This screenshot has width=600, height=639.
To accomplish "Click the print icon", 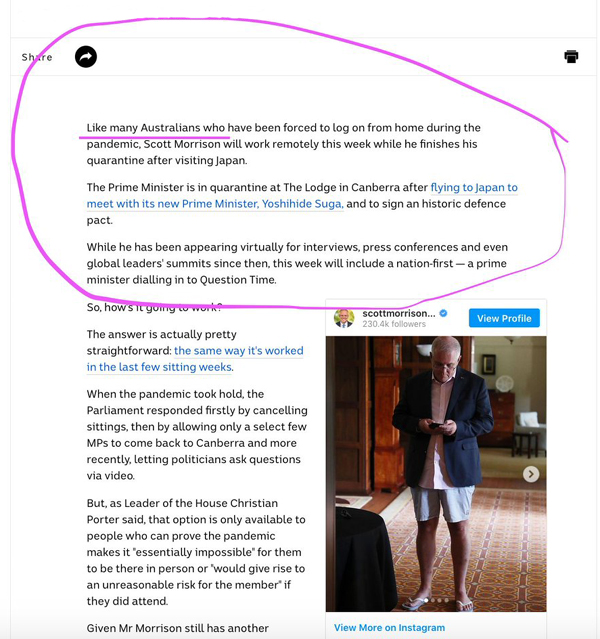I will pos(571,56).
